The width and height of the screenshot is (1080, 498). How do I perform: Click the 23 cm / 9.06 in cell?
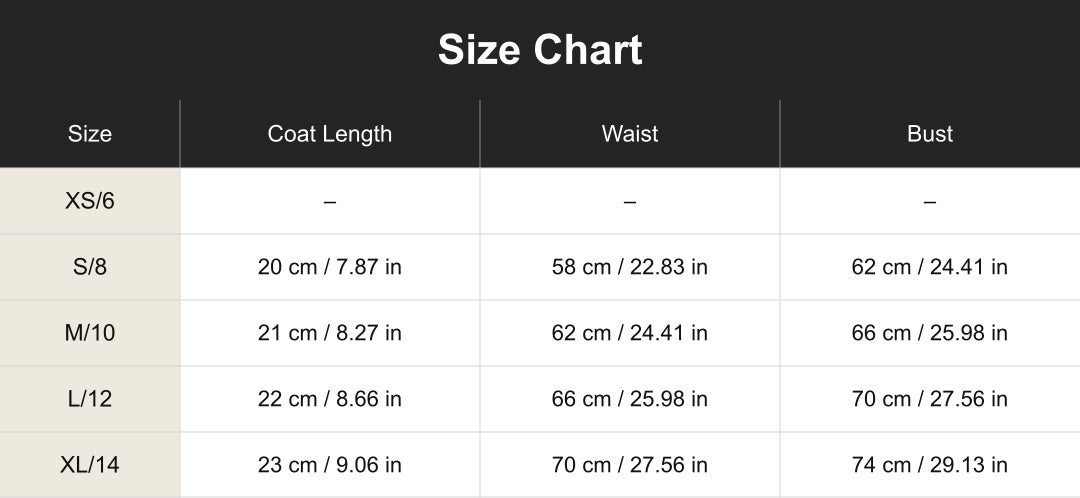click(329, 465)
